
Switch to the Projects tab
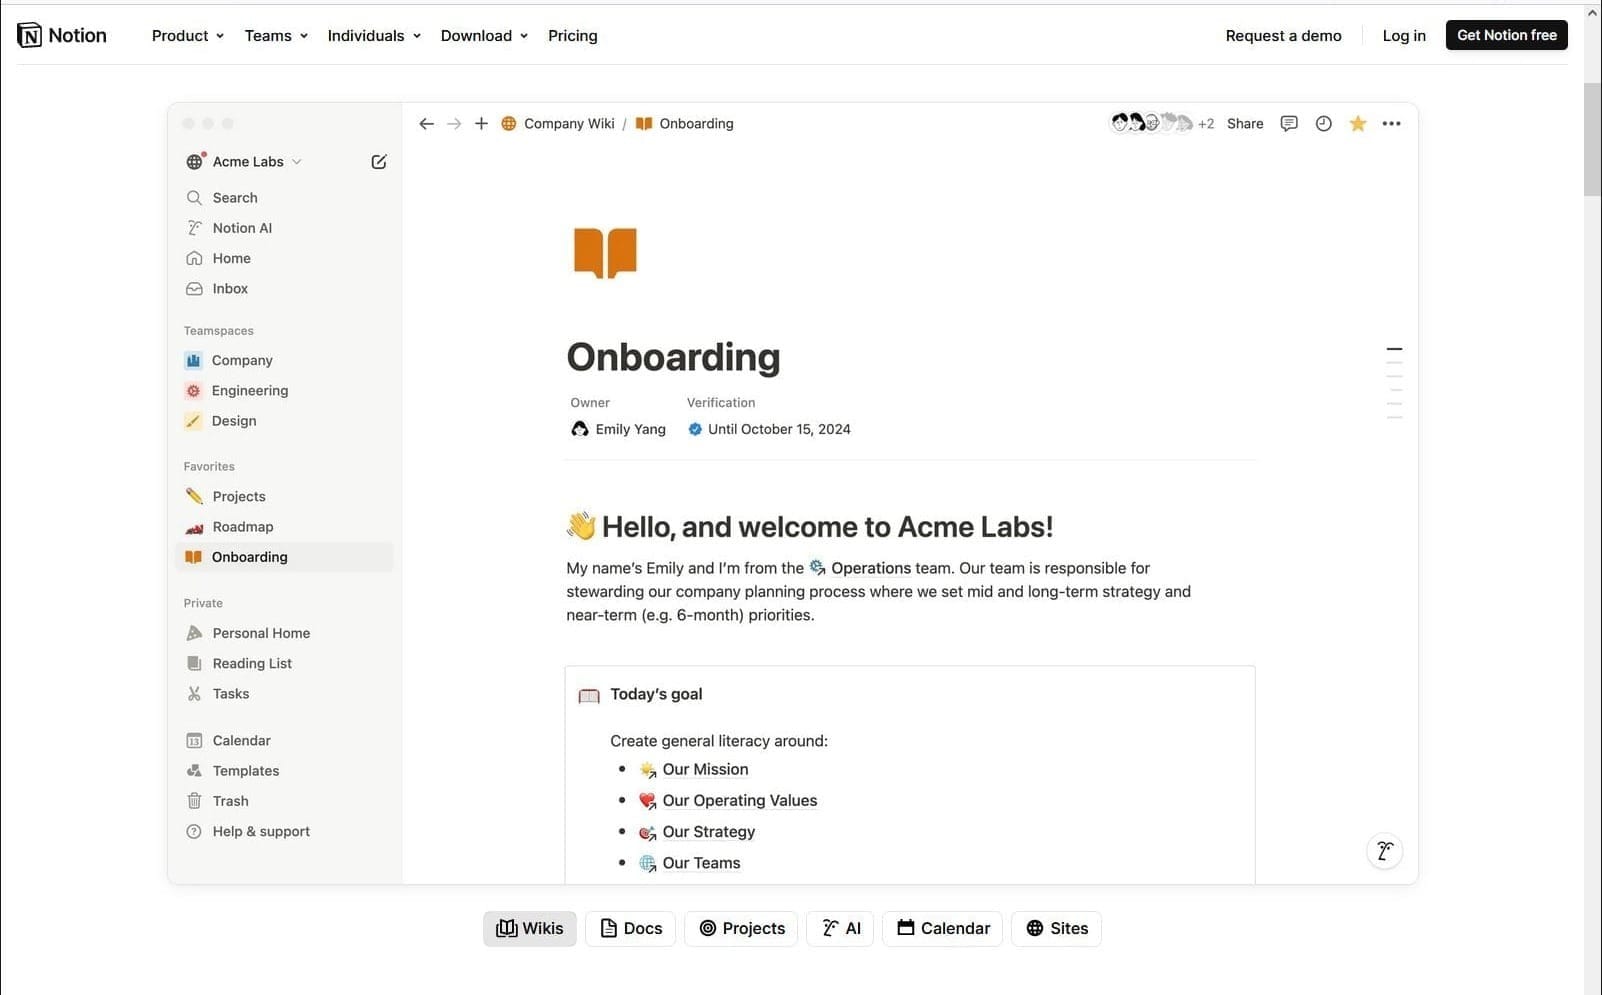pyautogui.click(x=741, y=928)
